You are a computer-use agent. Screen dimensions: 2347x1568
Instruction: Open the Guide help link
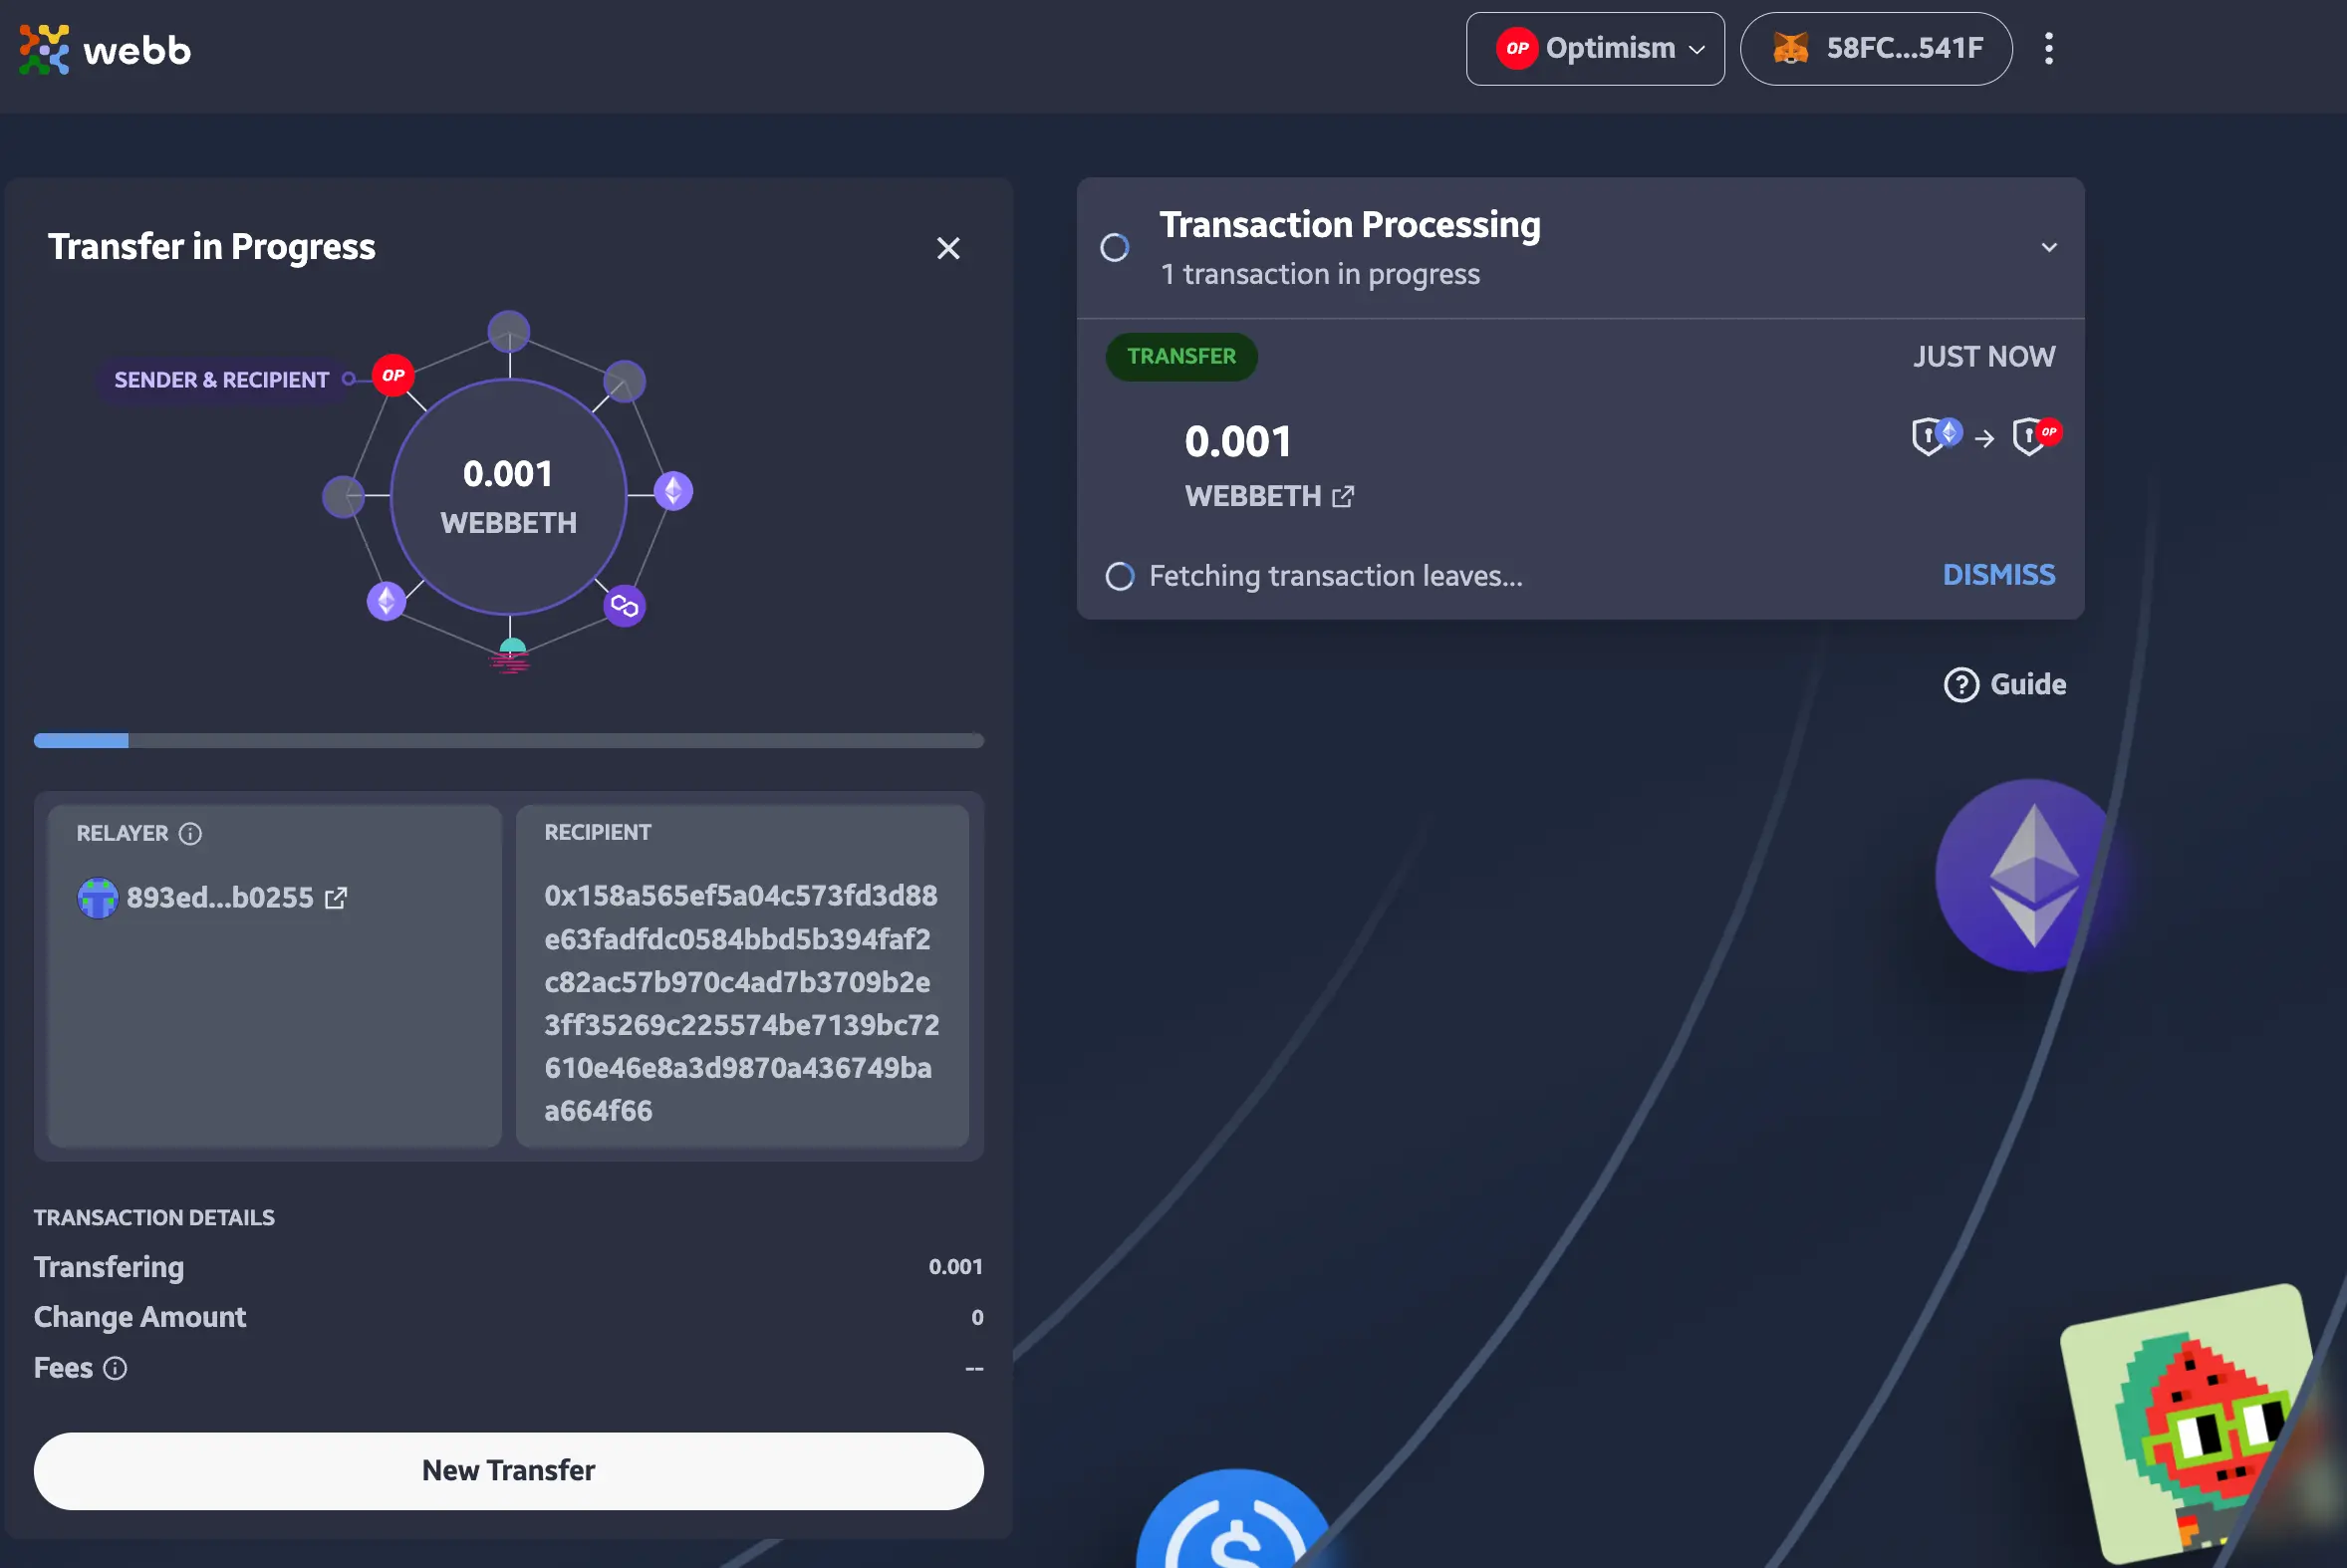coord(2005,684)
